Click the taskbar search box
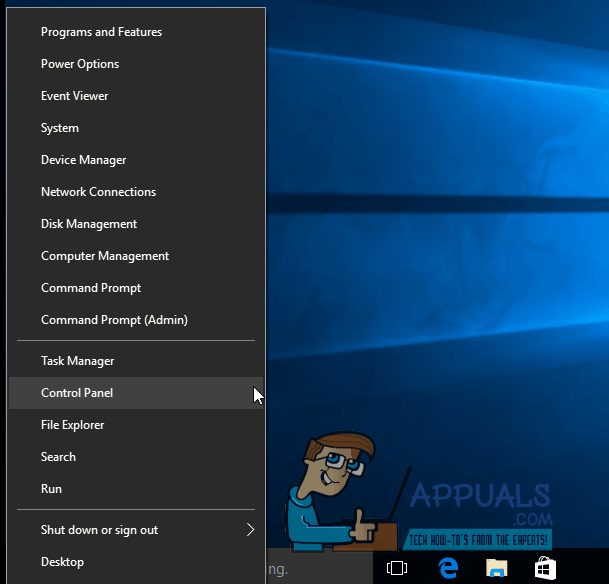Screen dimensions: 609x584 point(319,568)
